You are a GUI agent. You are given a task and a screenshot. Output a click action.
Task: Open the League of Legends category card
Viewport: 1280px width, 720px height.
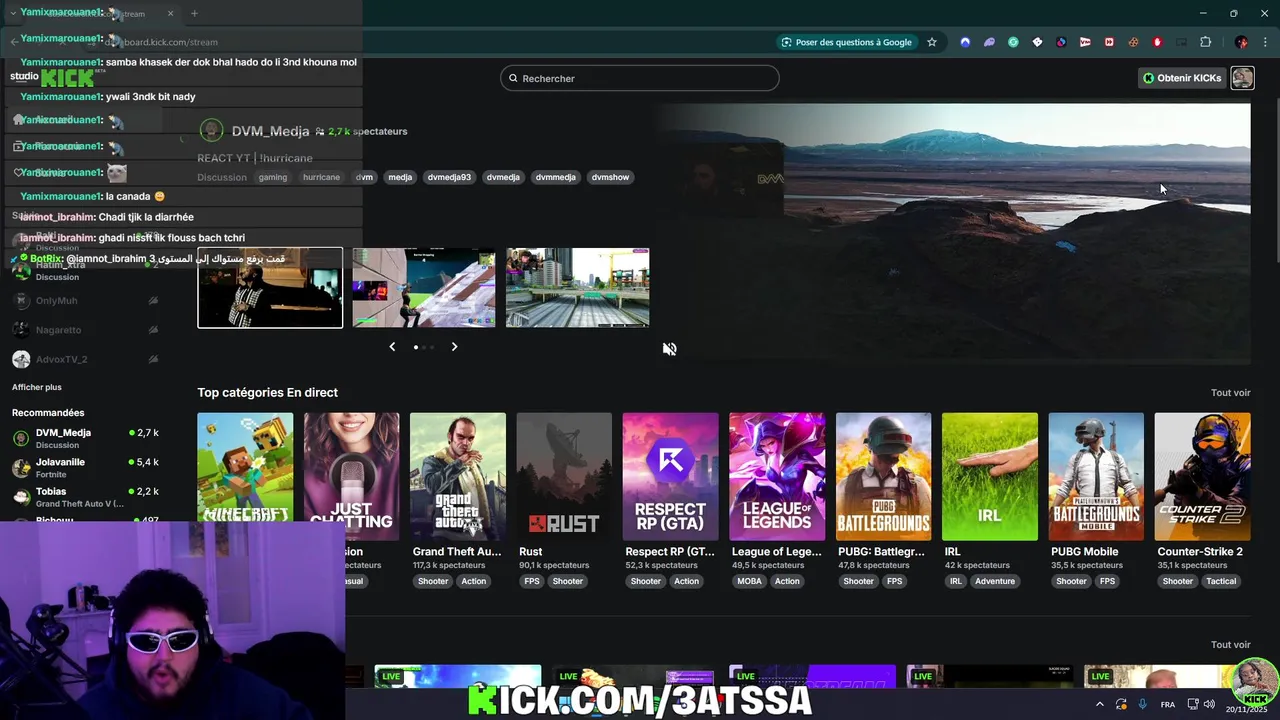pos(777,477)
